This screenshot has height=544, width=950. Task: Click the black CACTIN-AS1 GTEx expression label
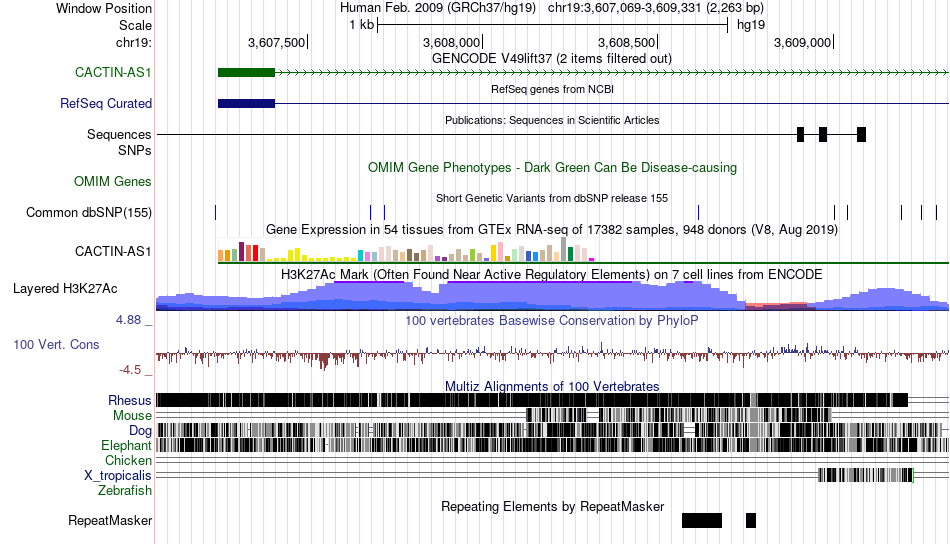click(x=113, y=251)
